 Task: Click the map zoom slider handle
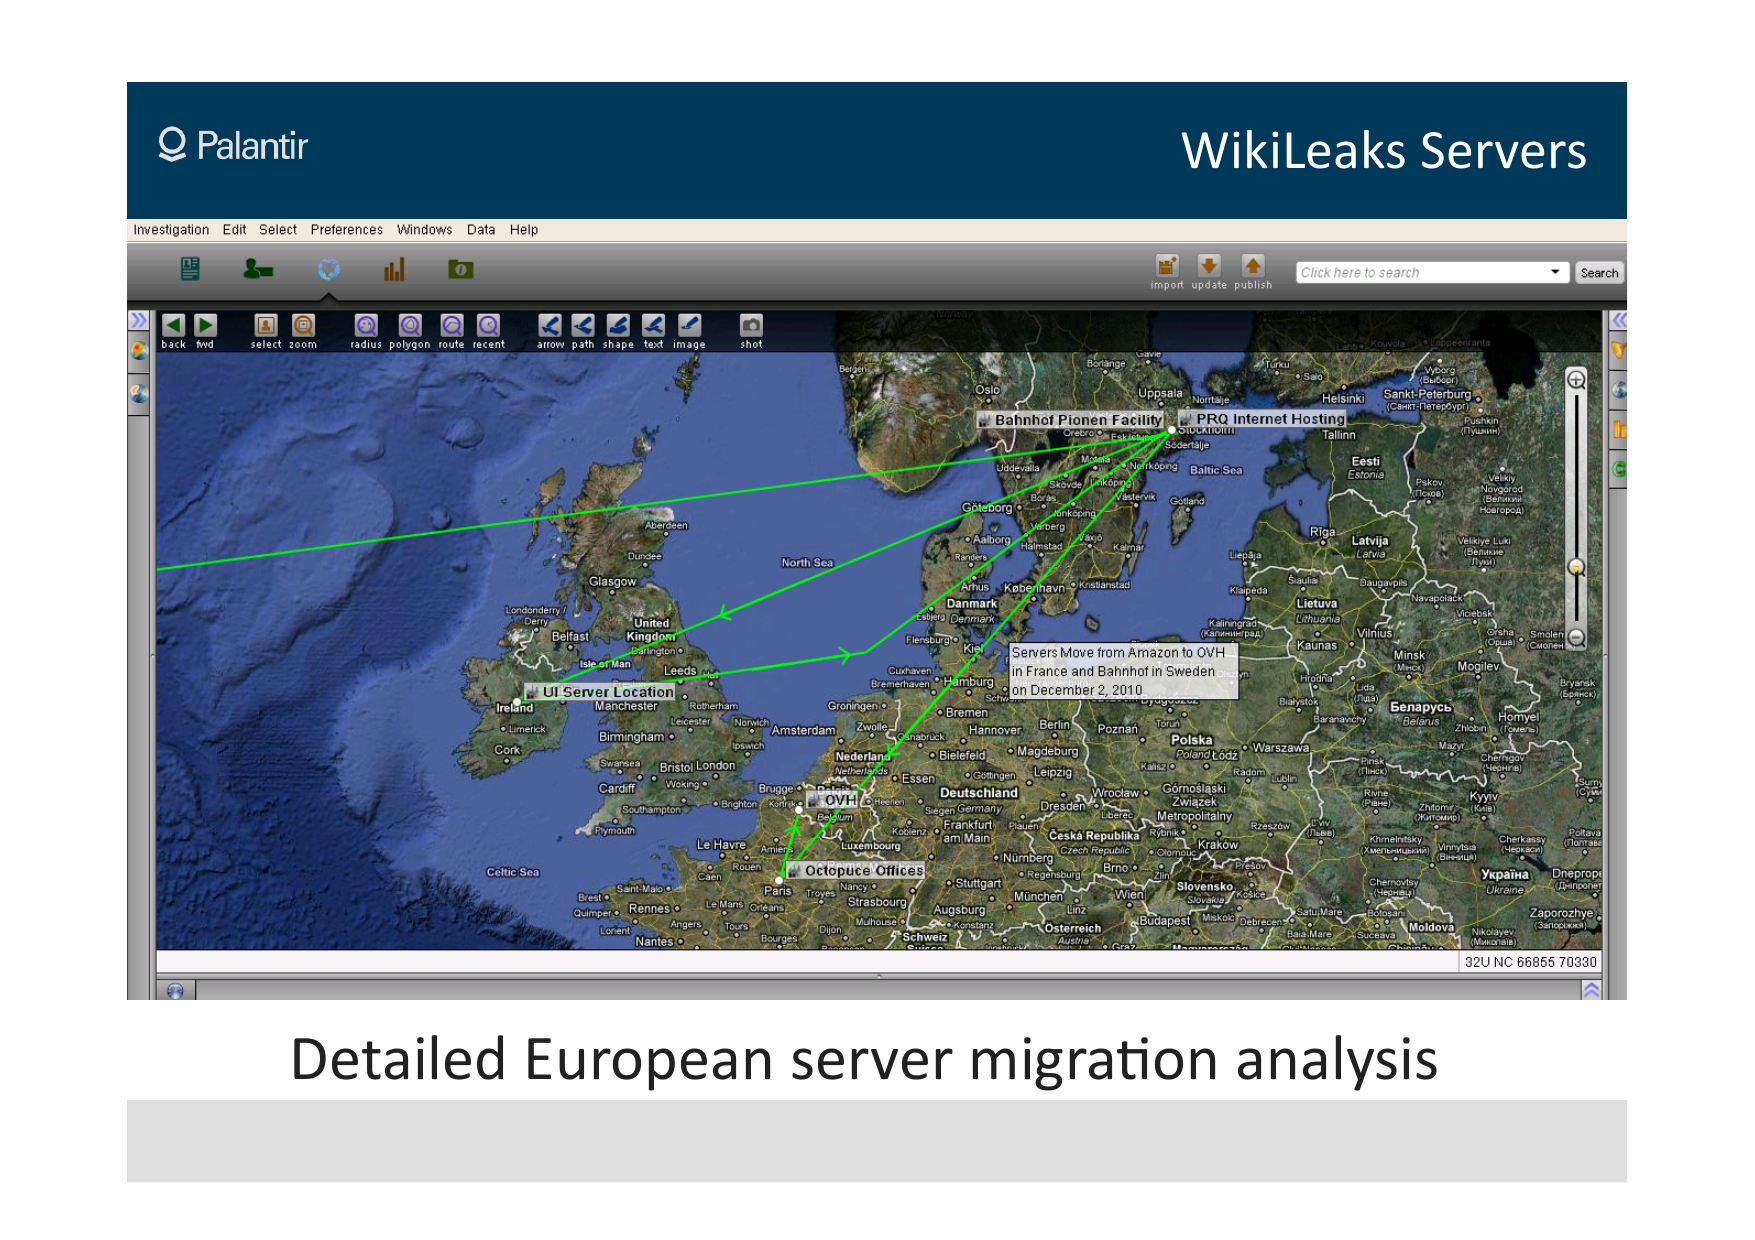point(1576,567)
